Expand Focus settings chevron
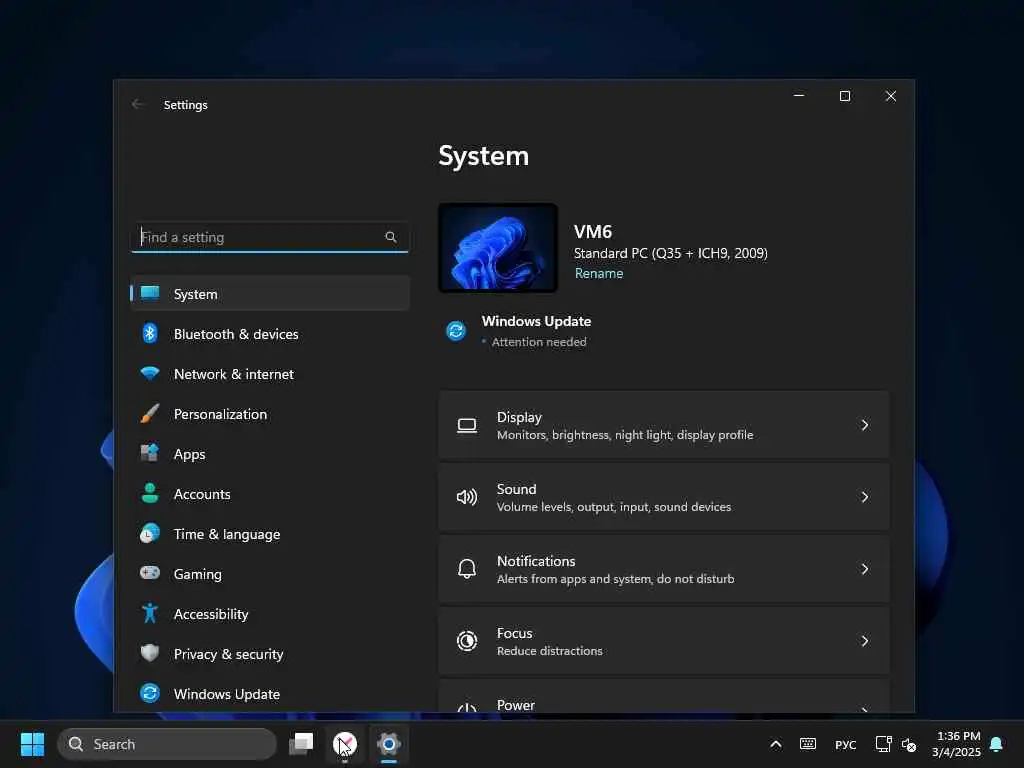The image size is (1024, 768). point(865,641)
